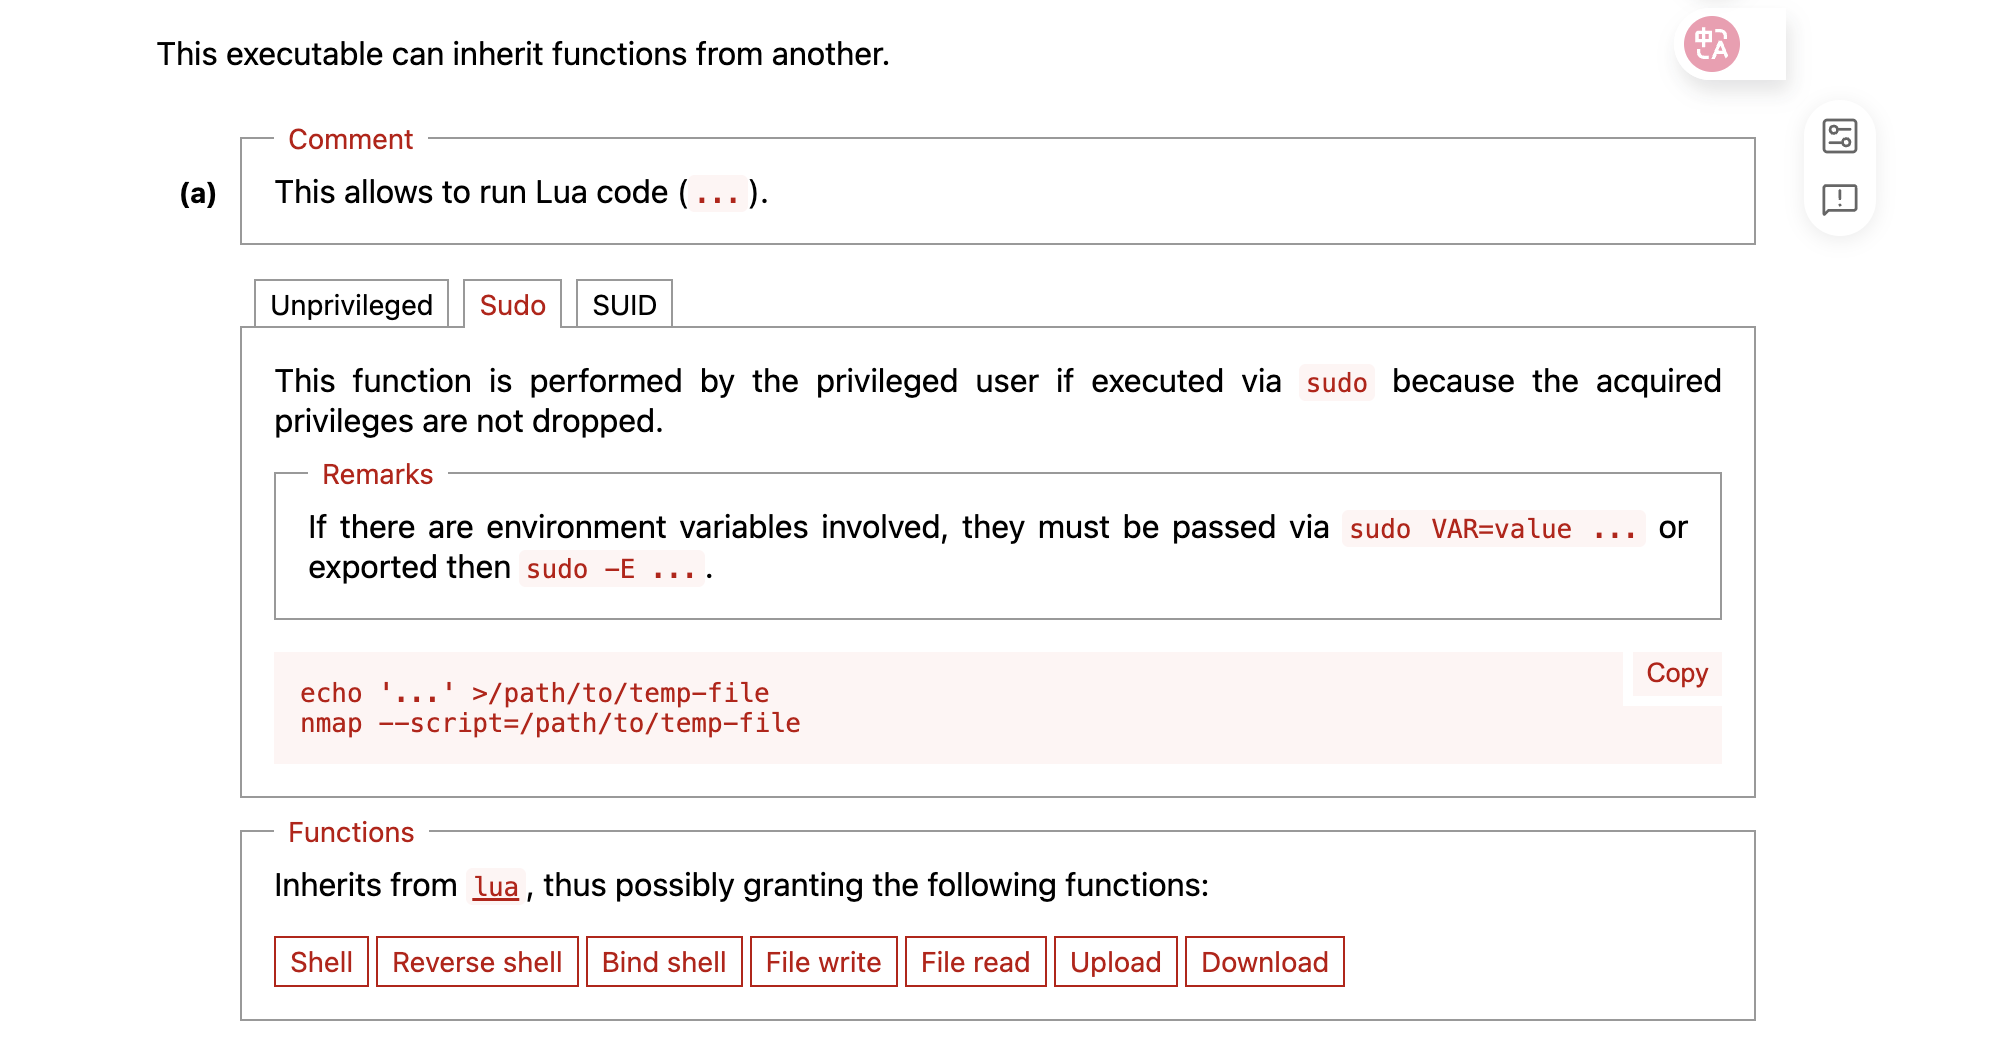Screen dimensions: 1994x1058
Task: Open the settings sliders icon in sidebar
Action: click(x=1839, y=136)
